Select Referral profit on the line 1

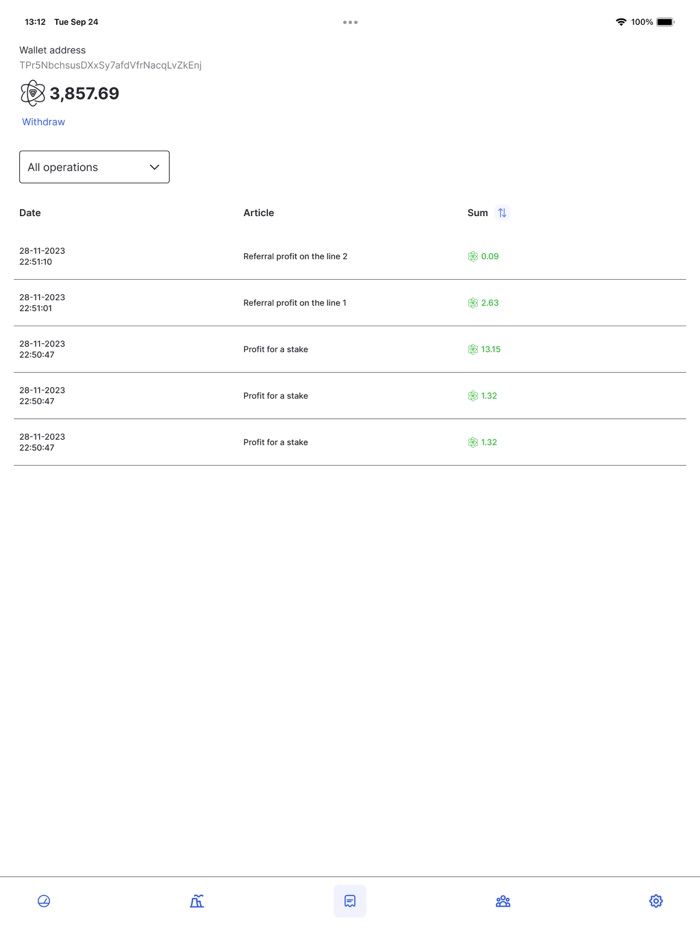point(294,303)
